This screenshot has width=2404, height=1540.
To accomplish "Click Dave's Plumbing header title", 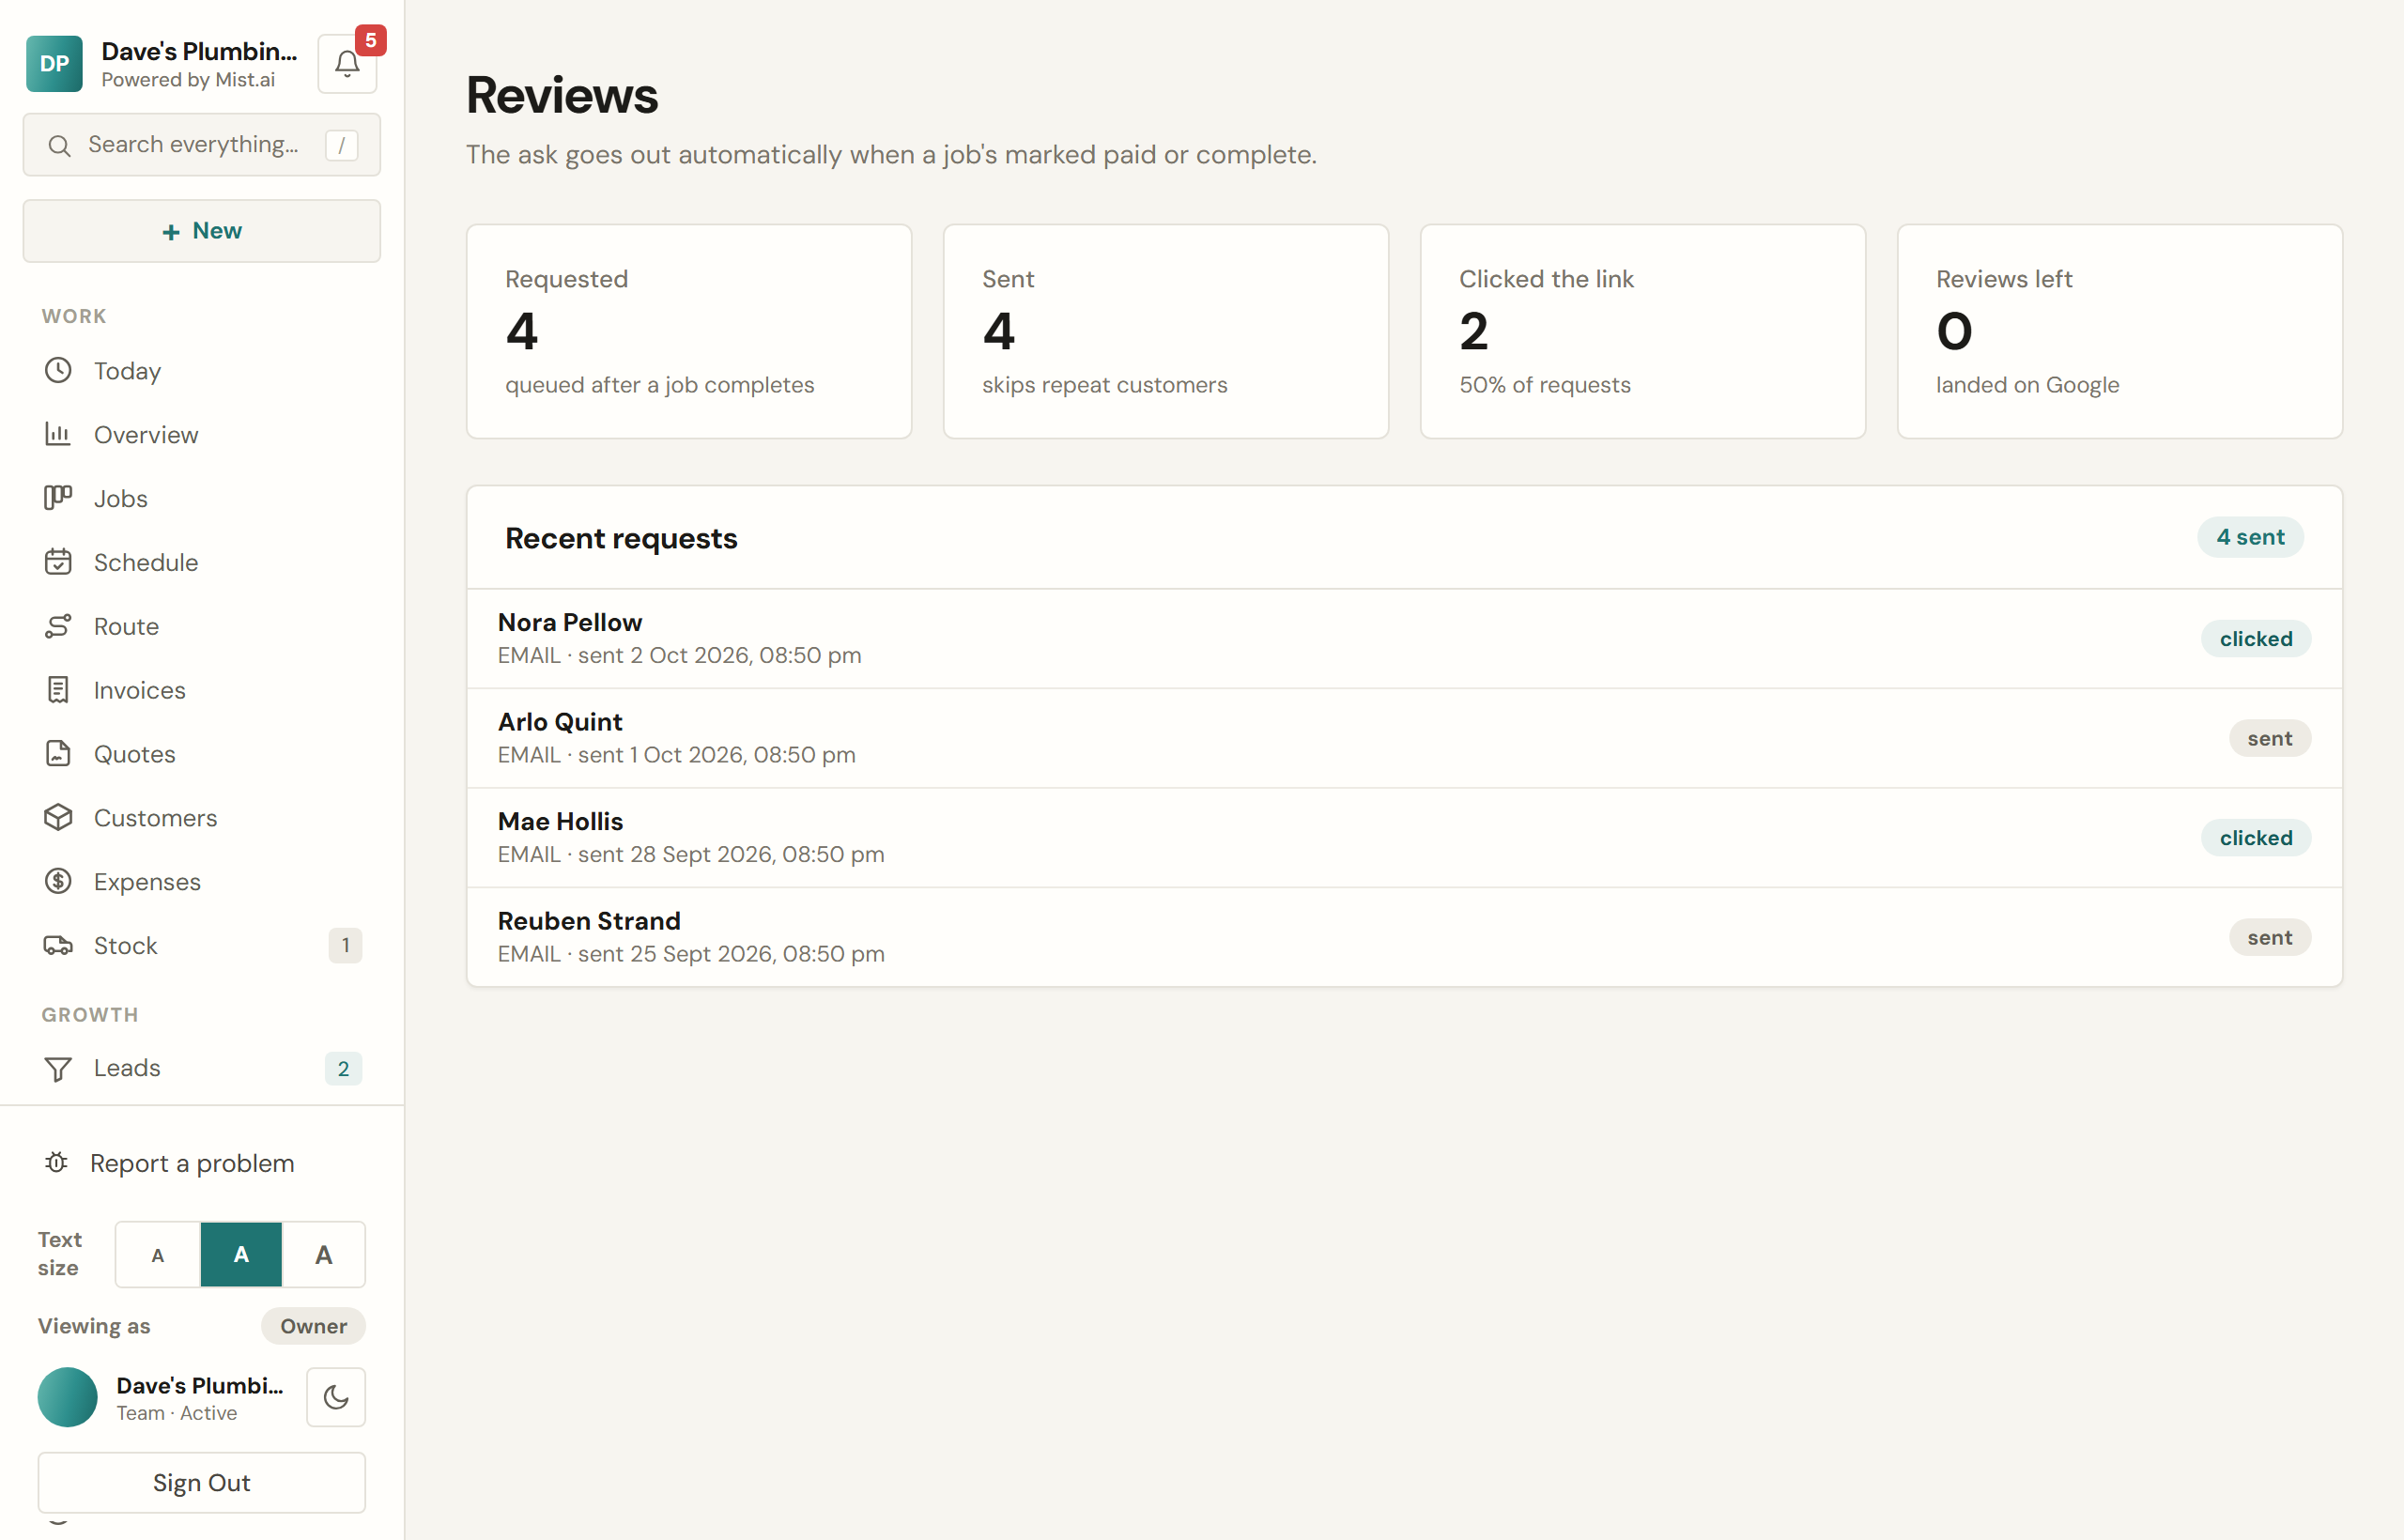I will coord(200,51).
